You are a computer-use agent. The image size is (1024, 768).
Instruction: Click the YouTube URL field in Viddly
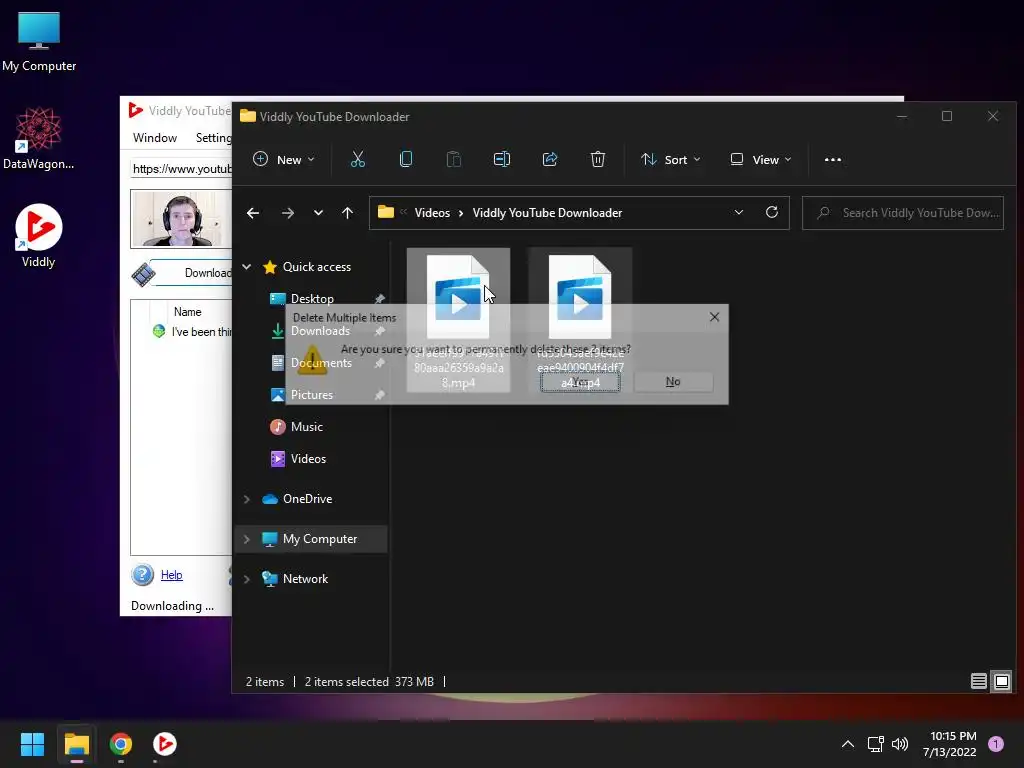181,169
